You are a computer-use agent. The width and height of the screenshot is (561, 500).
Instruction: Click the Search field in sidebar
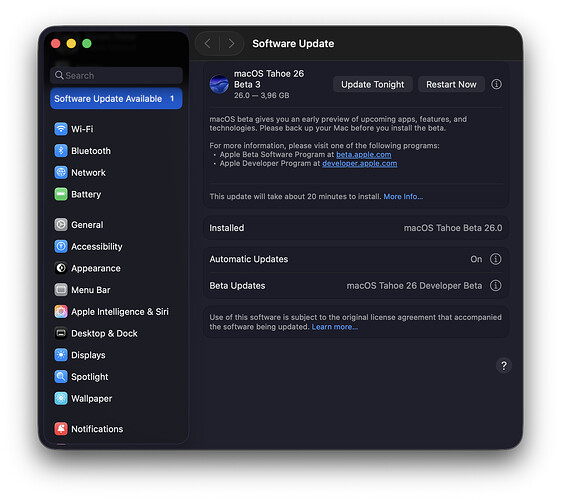point(116,75)
